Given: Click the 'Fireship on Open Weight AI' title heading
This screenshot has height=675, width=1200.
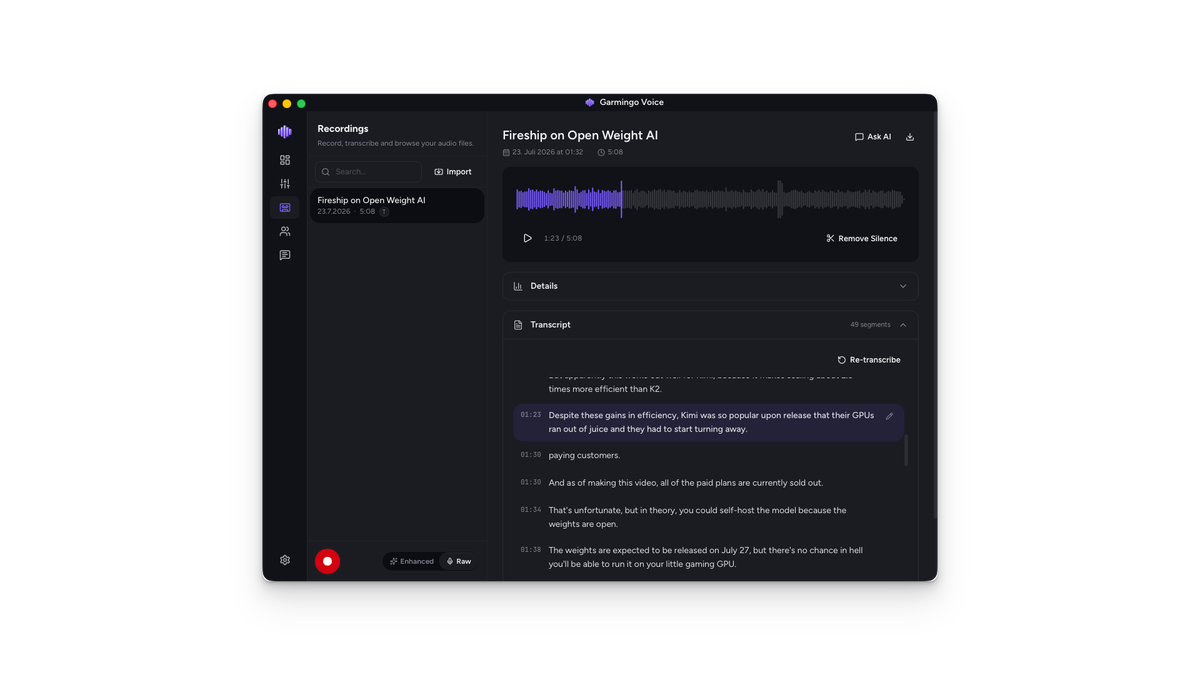Looking at the screenshot, I should 580,135.
